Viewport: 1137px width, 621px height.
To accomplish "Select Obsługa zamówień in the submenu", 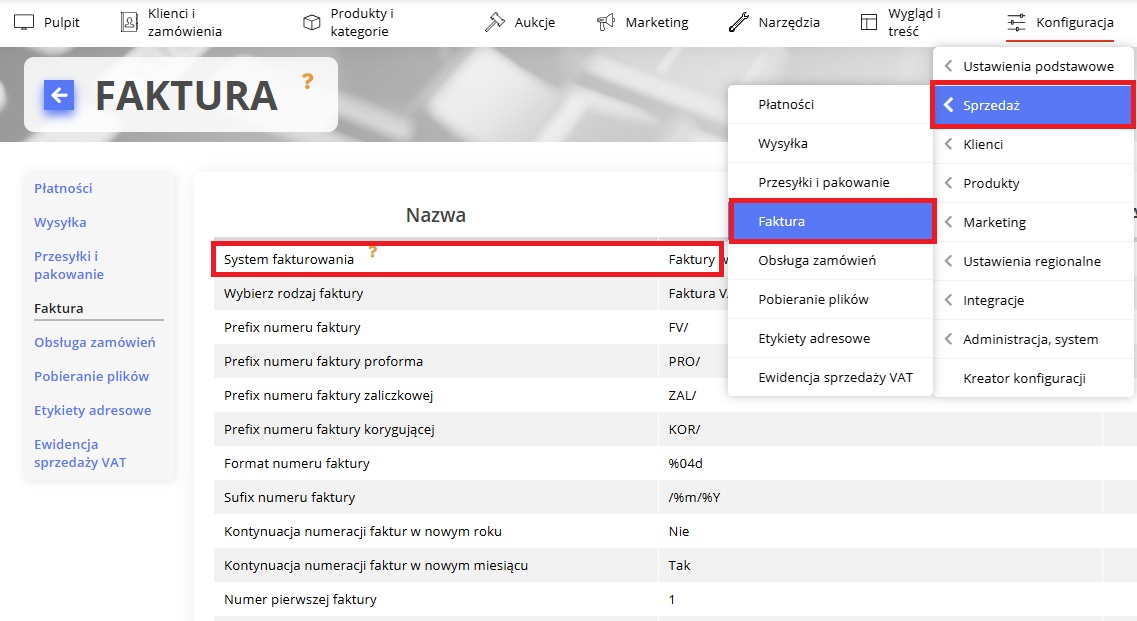I will (830, 260).
